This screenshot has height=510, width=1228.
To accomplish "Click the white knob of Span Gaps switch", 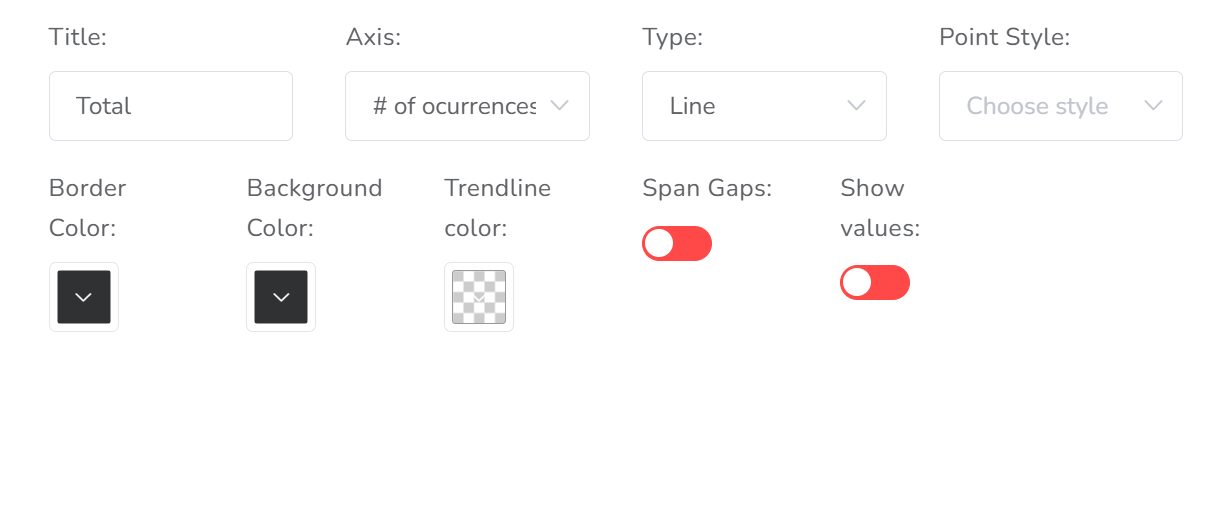I will pos(659,243).
